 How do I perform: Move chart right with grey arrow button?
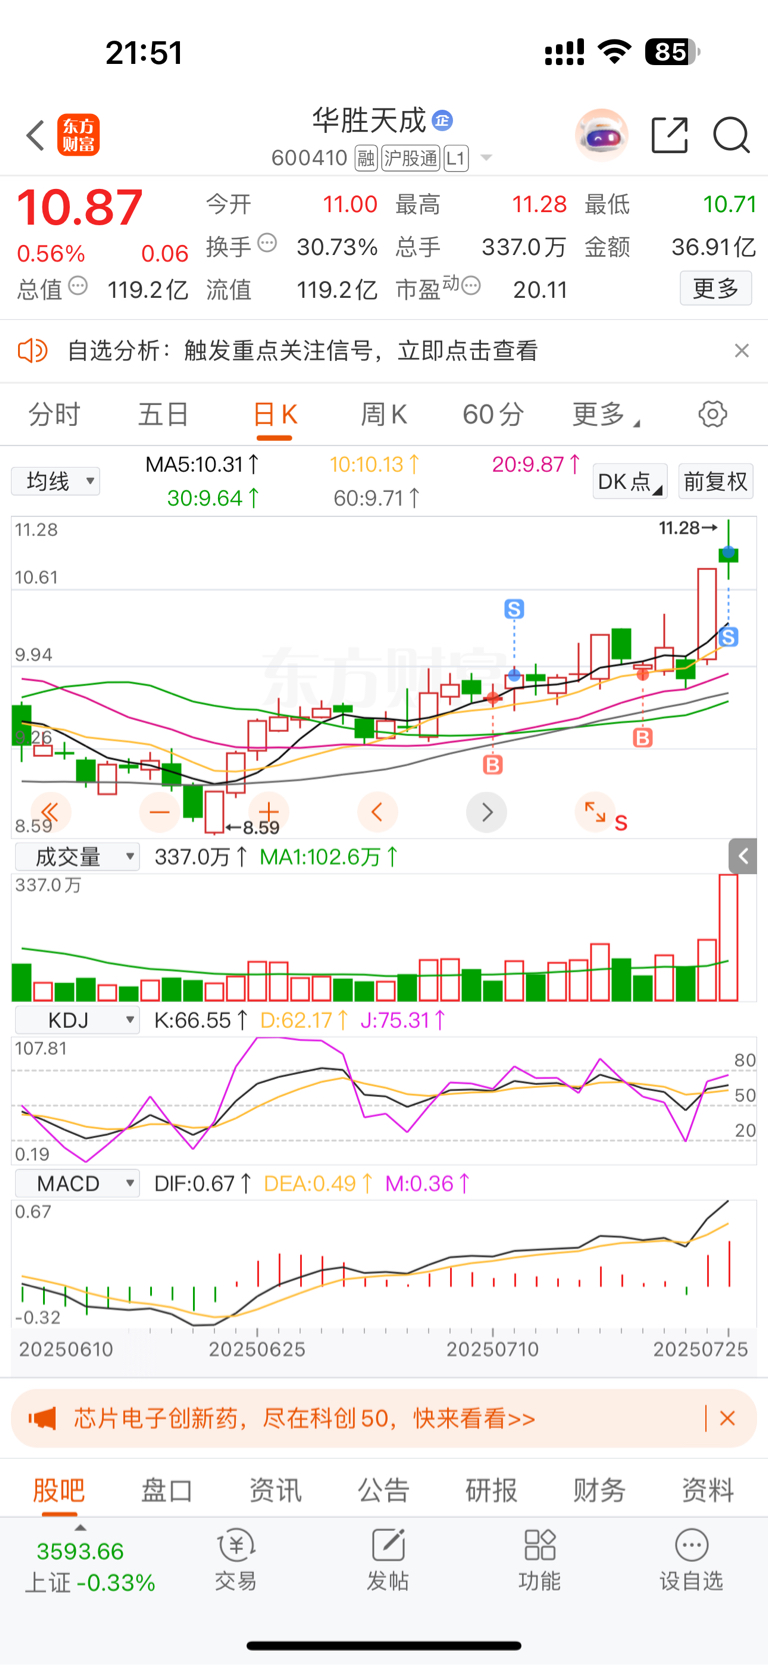point(487,812)
